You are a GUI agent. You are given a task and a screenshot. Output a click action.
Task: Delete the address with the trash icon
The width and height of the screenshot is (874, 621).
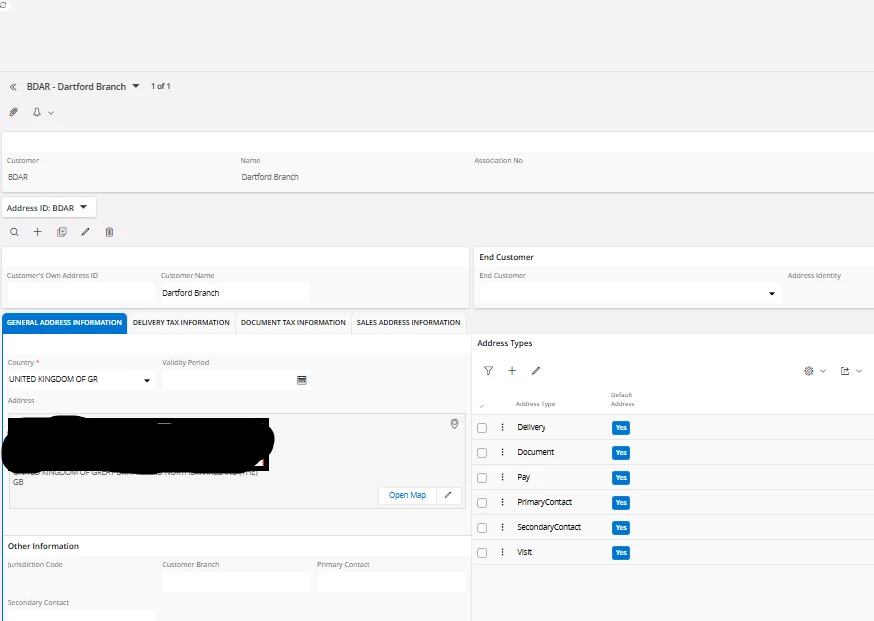[x=109, y=232]
